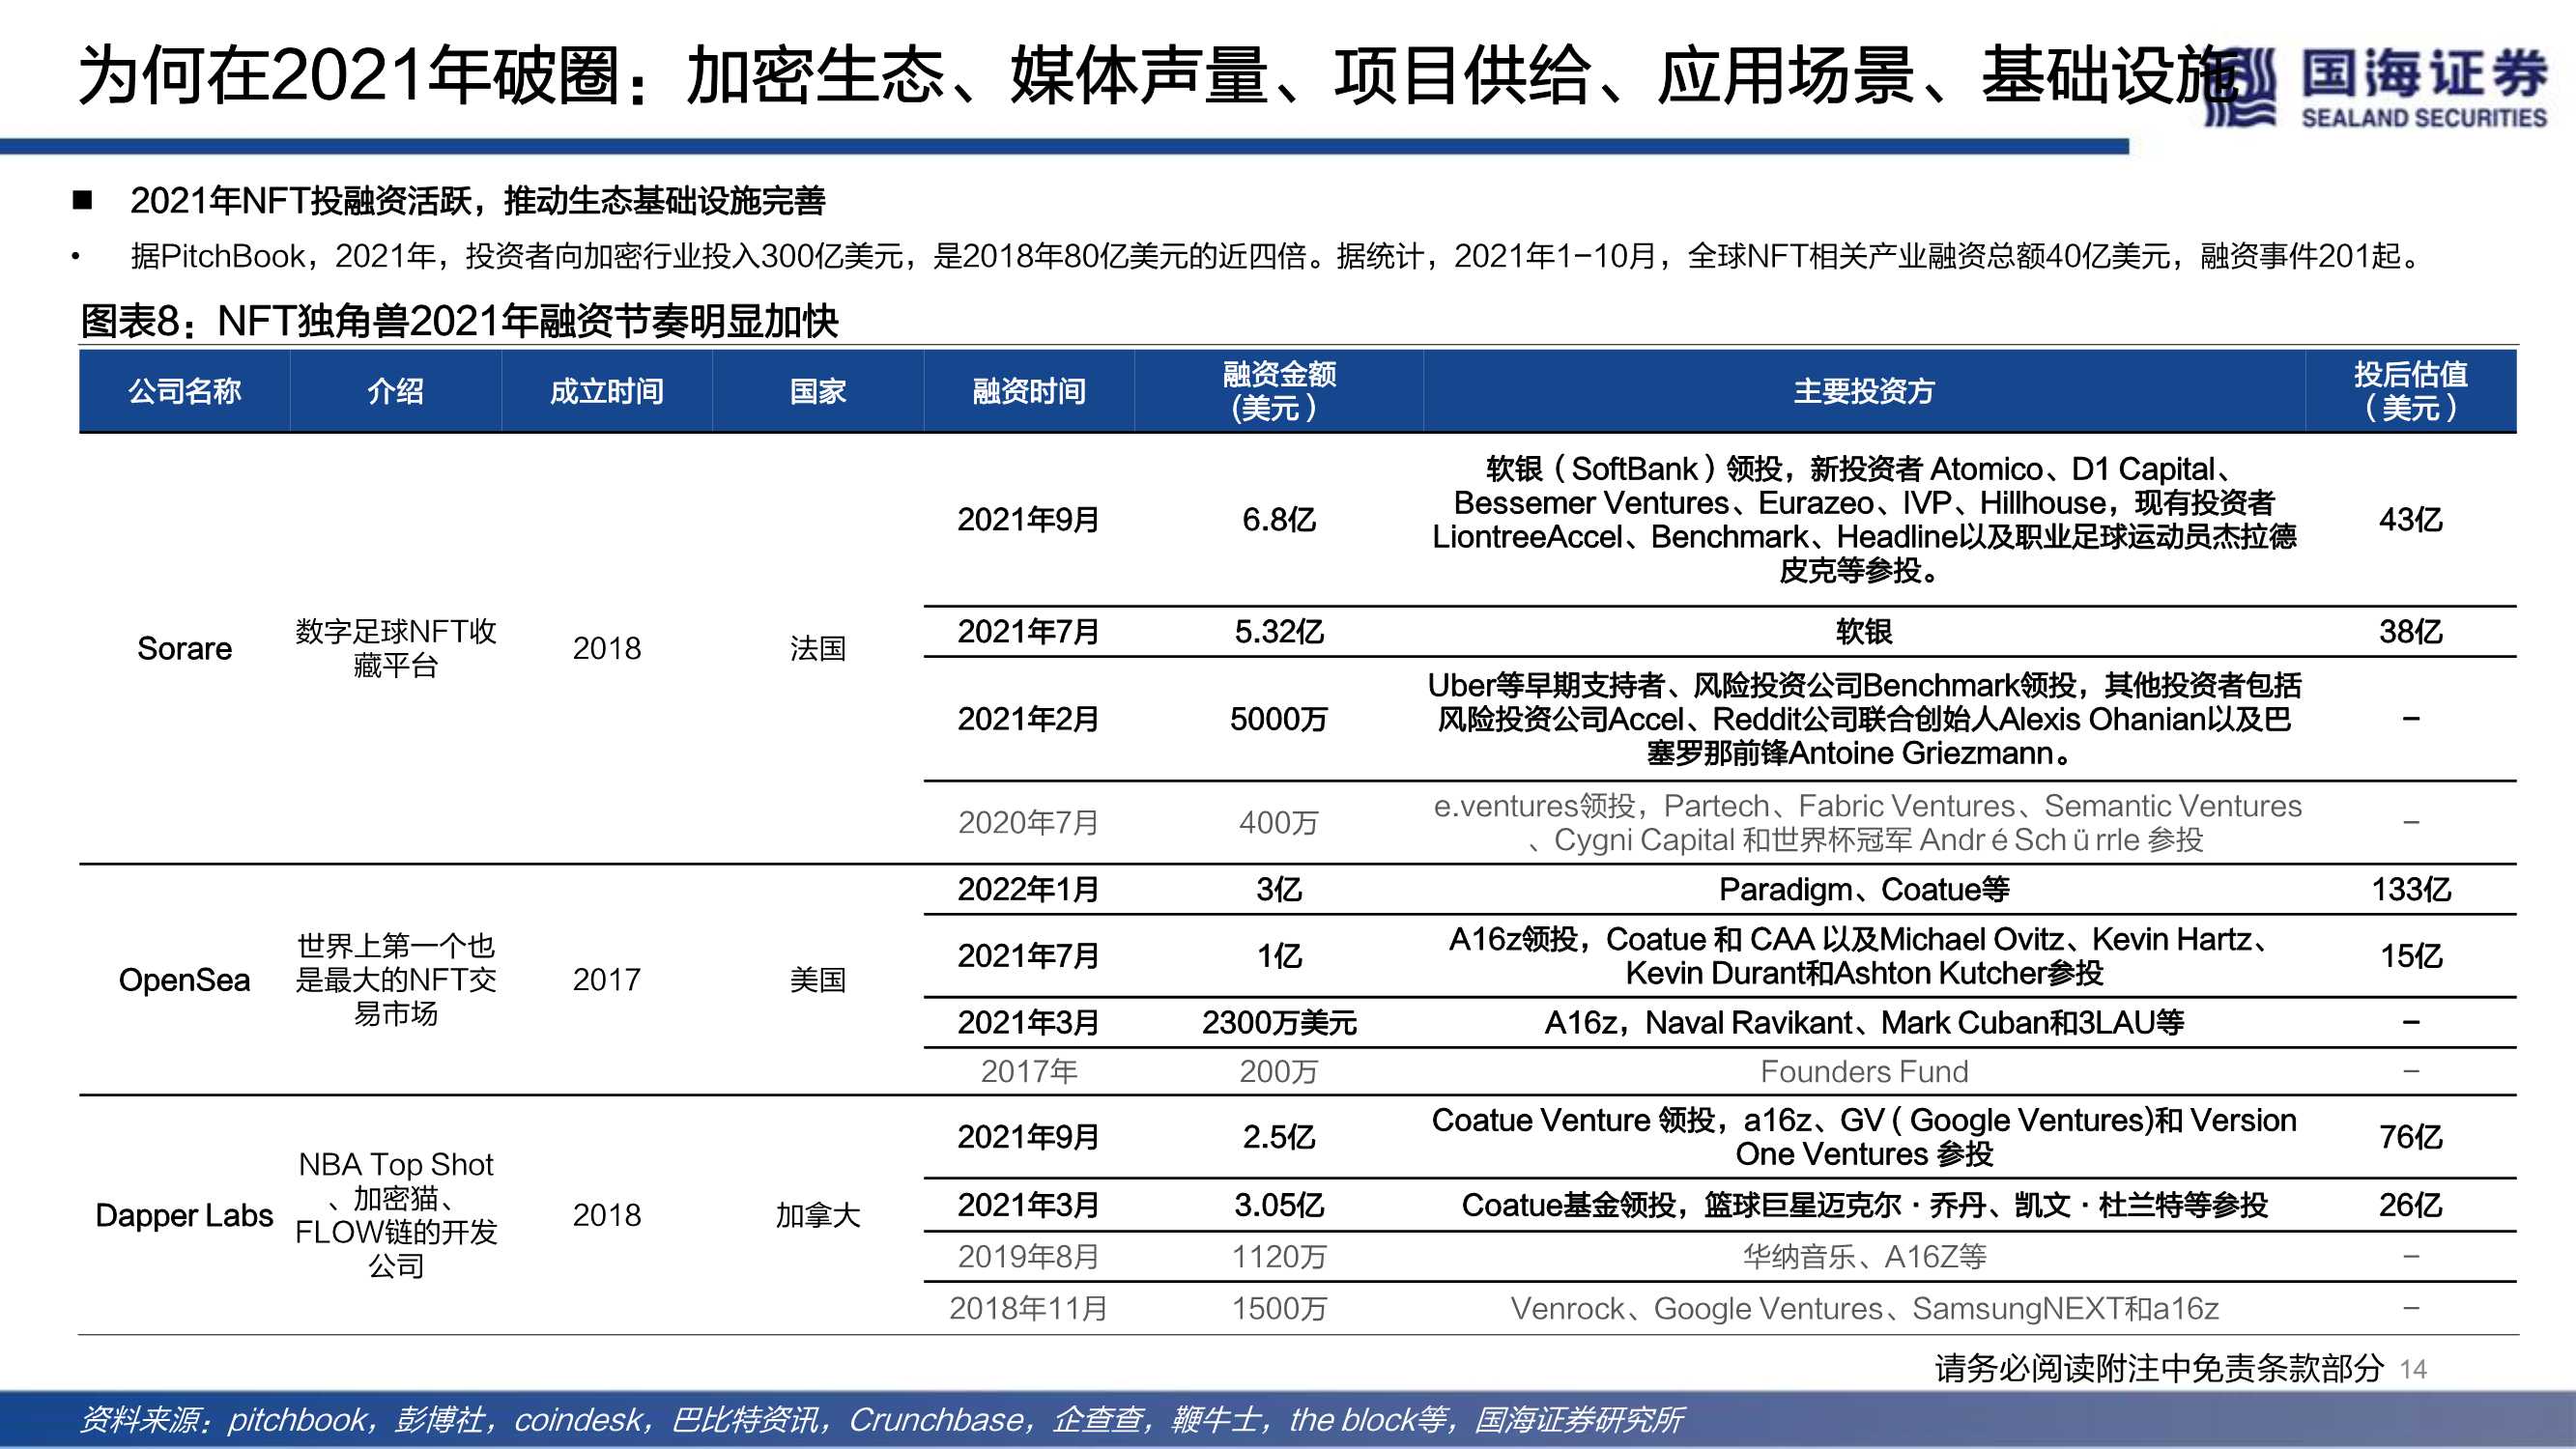Click the 1120万 amount cell
The height and width of the screenshot is (1449, 2576).
(x=1279, y=1257)
